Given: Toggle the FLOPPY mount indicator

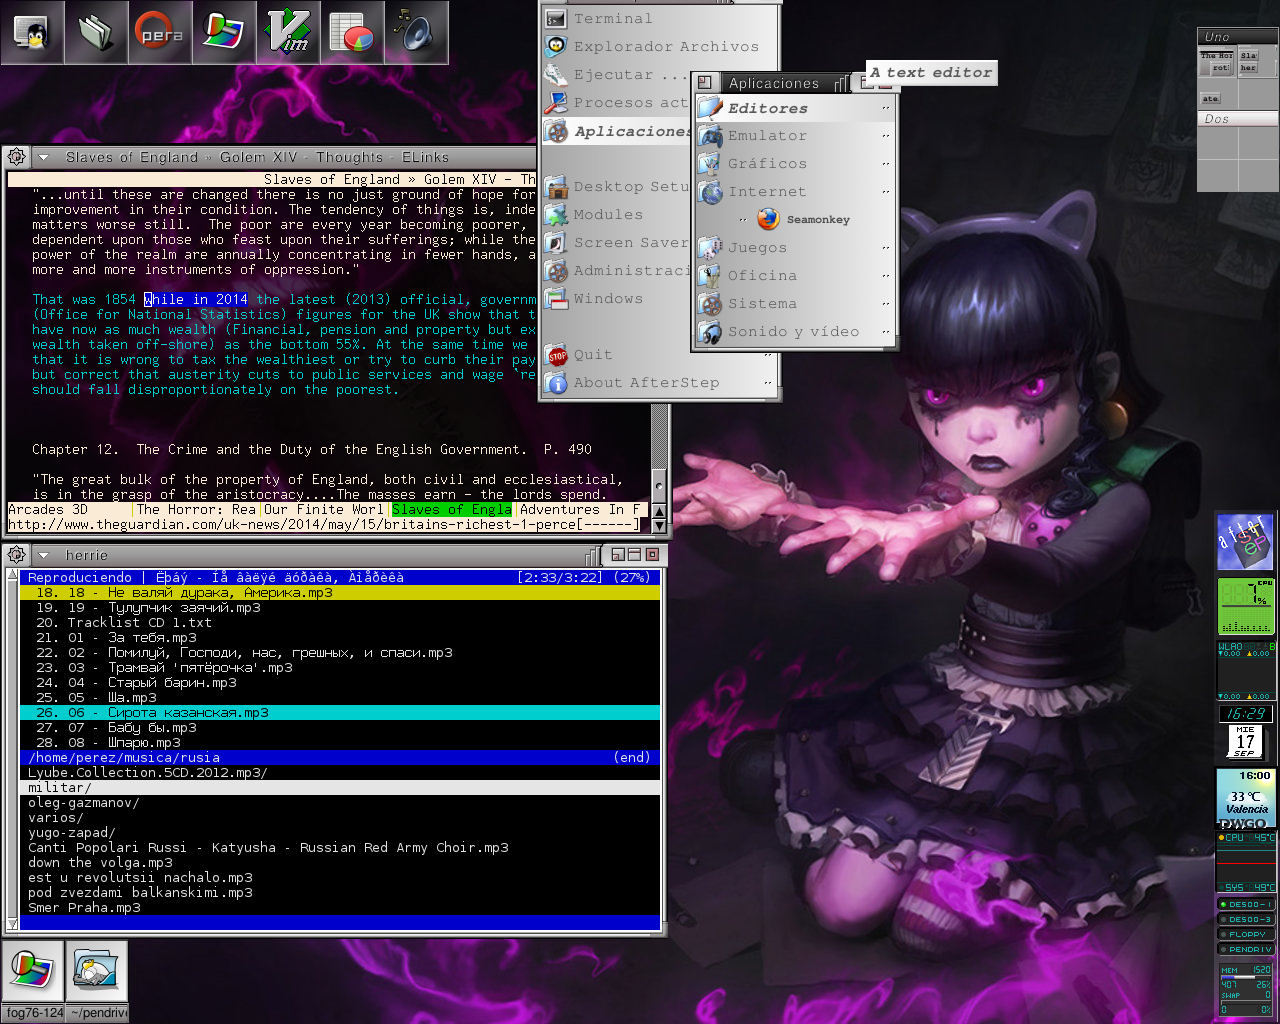Looking at the screenshot, I should pyautogui.click(x=1246, y=934).
